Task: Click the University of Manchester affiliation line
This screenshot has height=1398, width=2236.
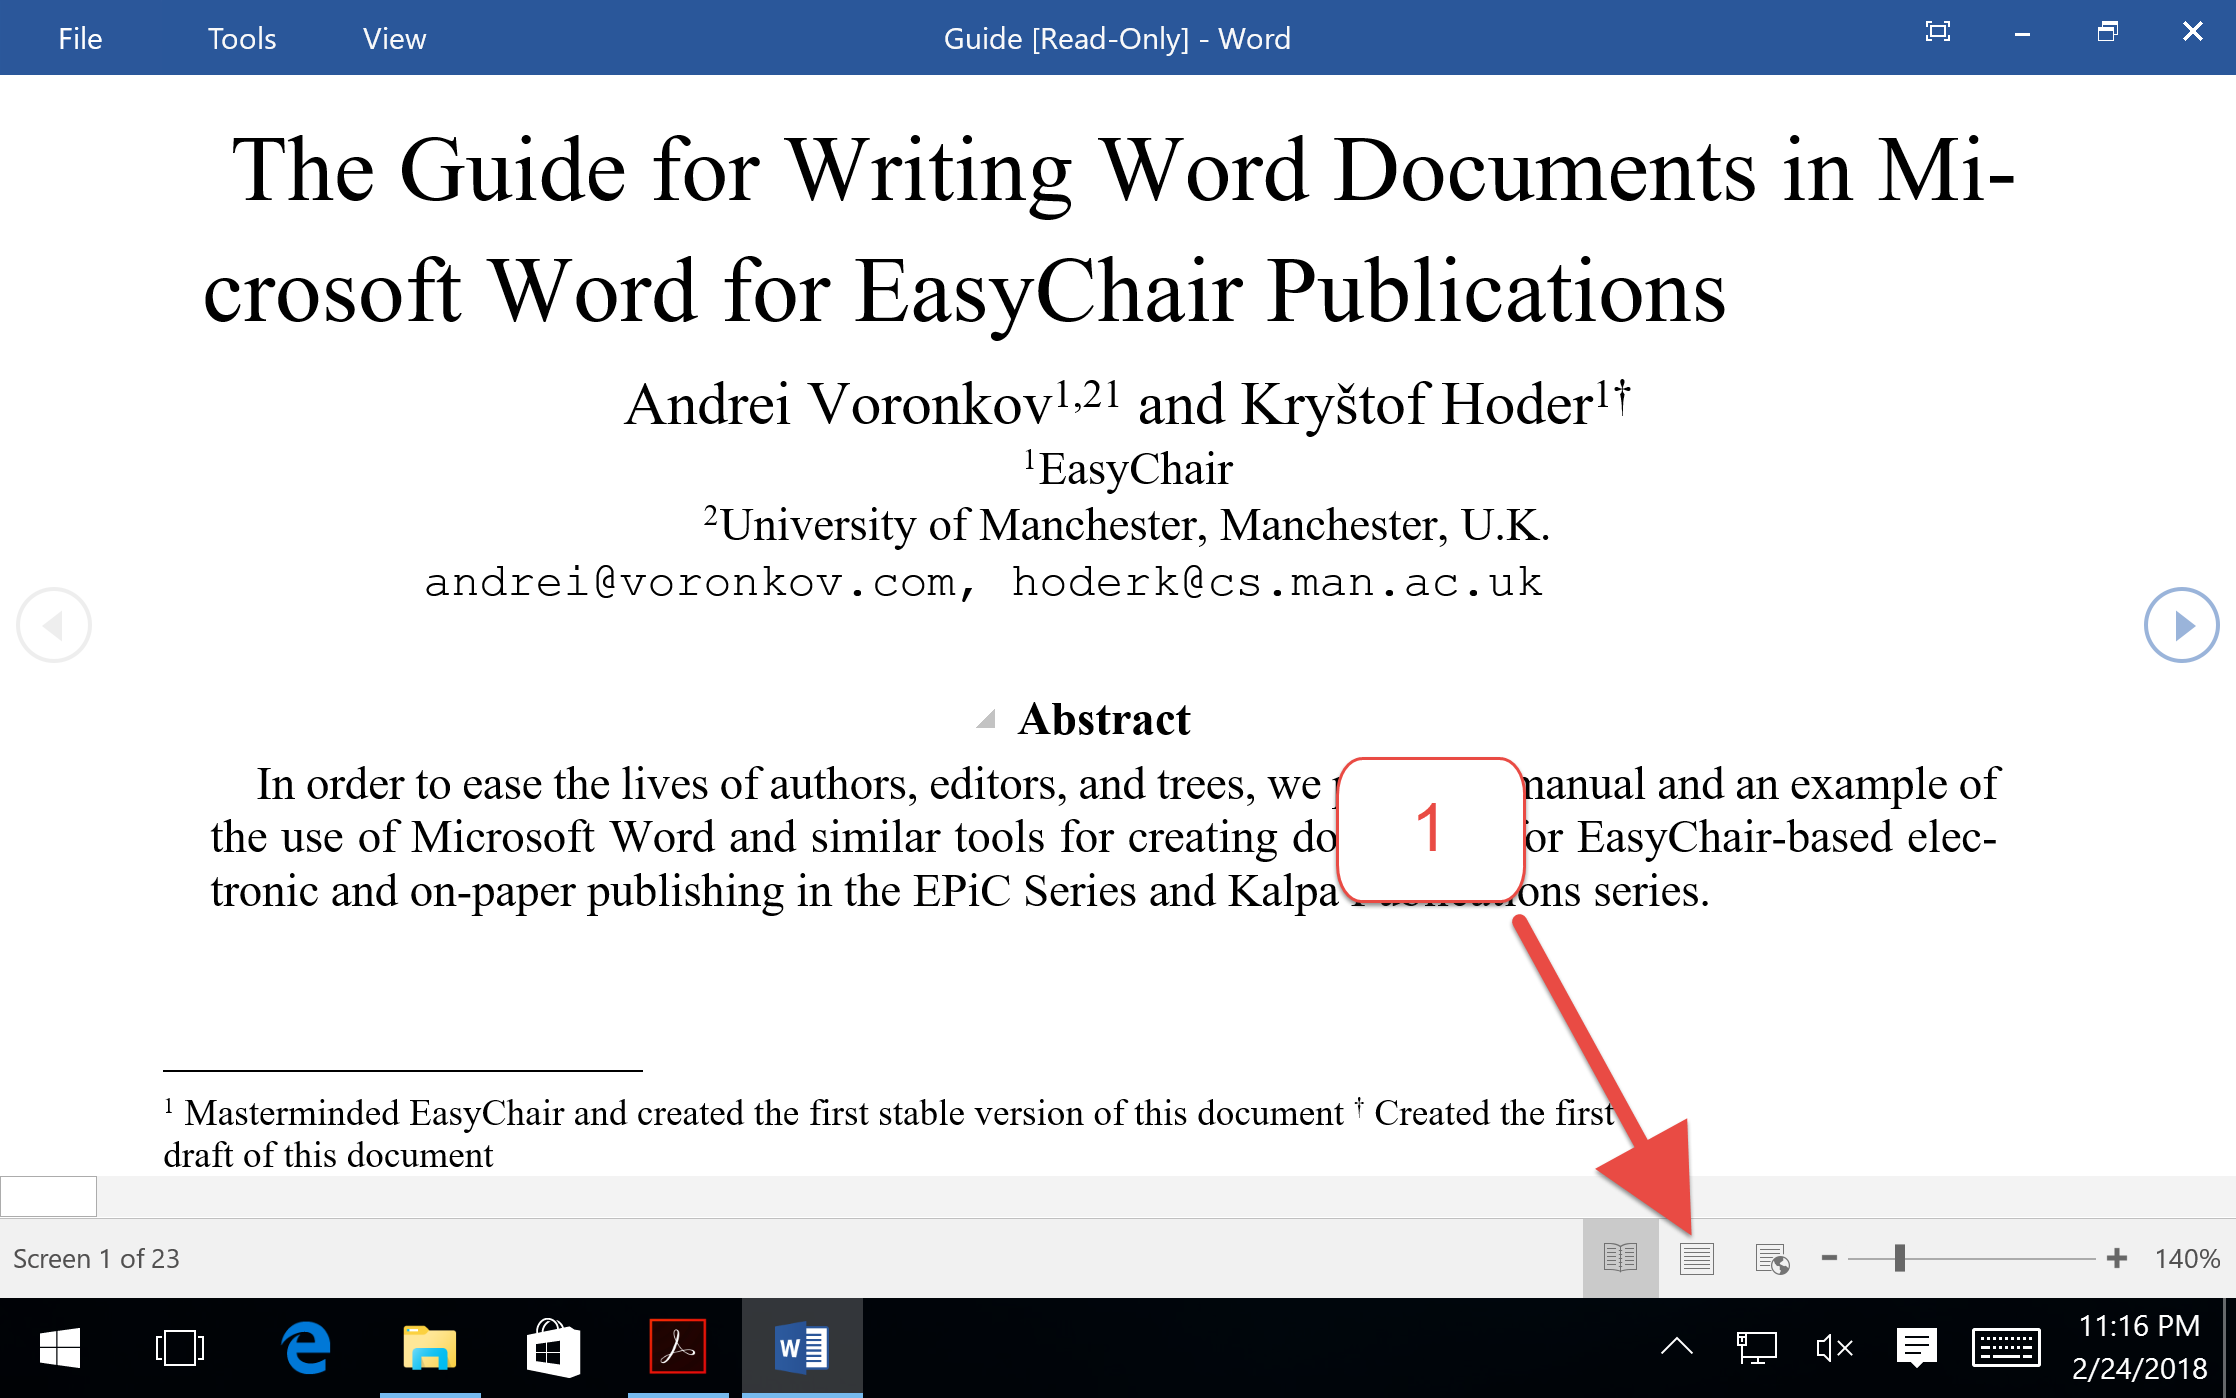Action: click(x=1127, y=524)
